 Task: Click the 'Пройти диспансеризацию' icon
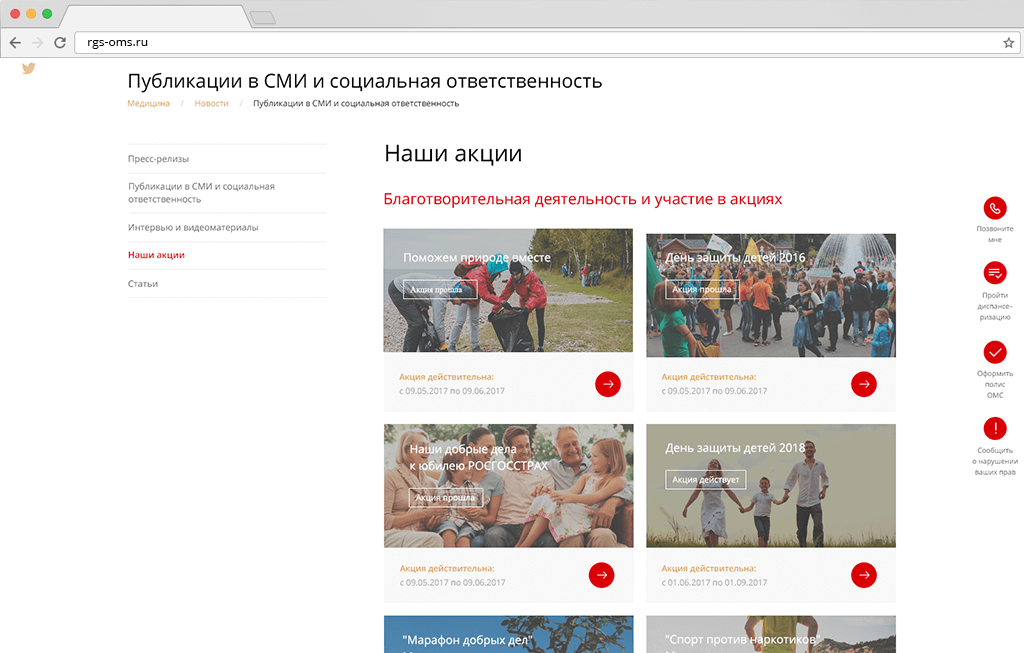click(995, 273)
